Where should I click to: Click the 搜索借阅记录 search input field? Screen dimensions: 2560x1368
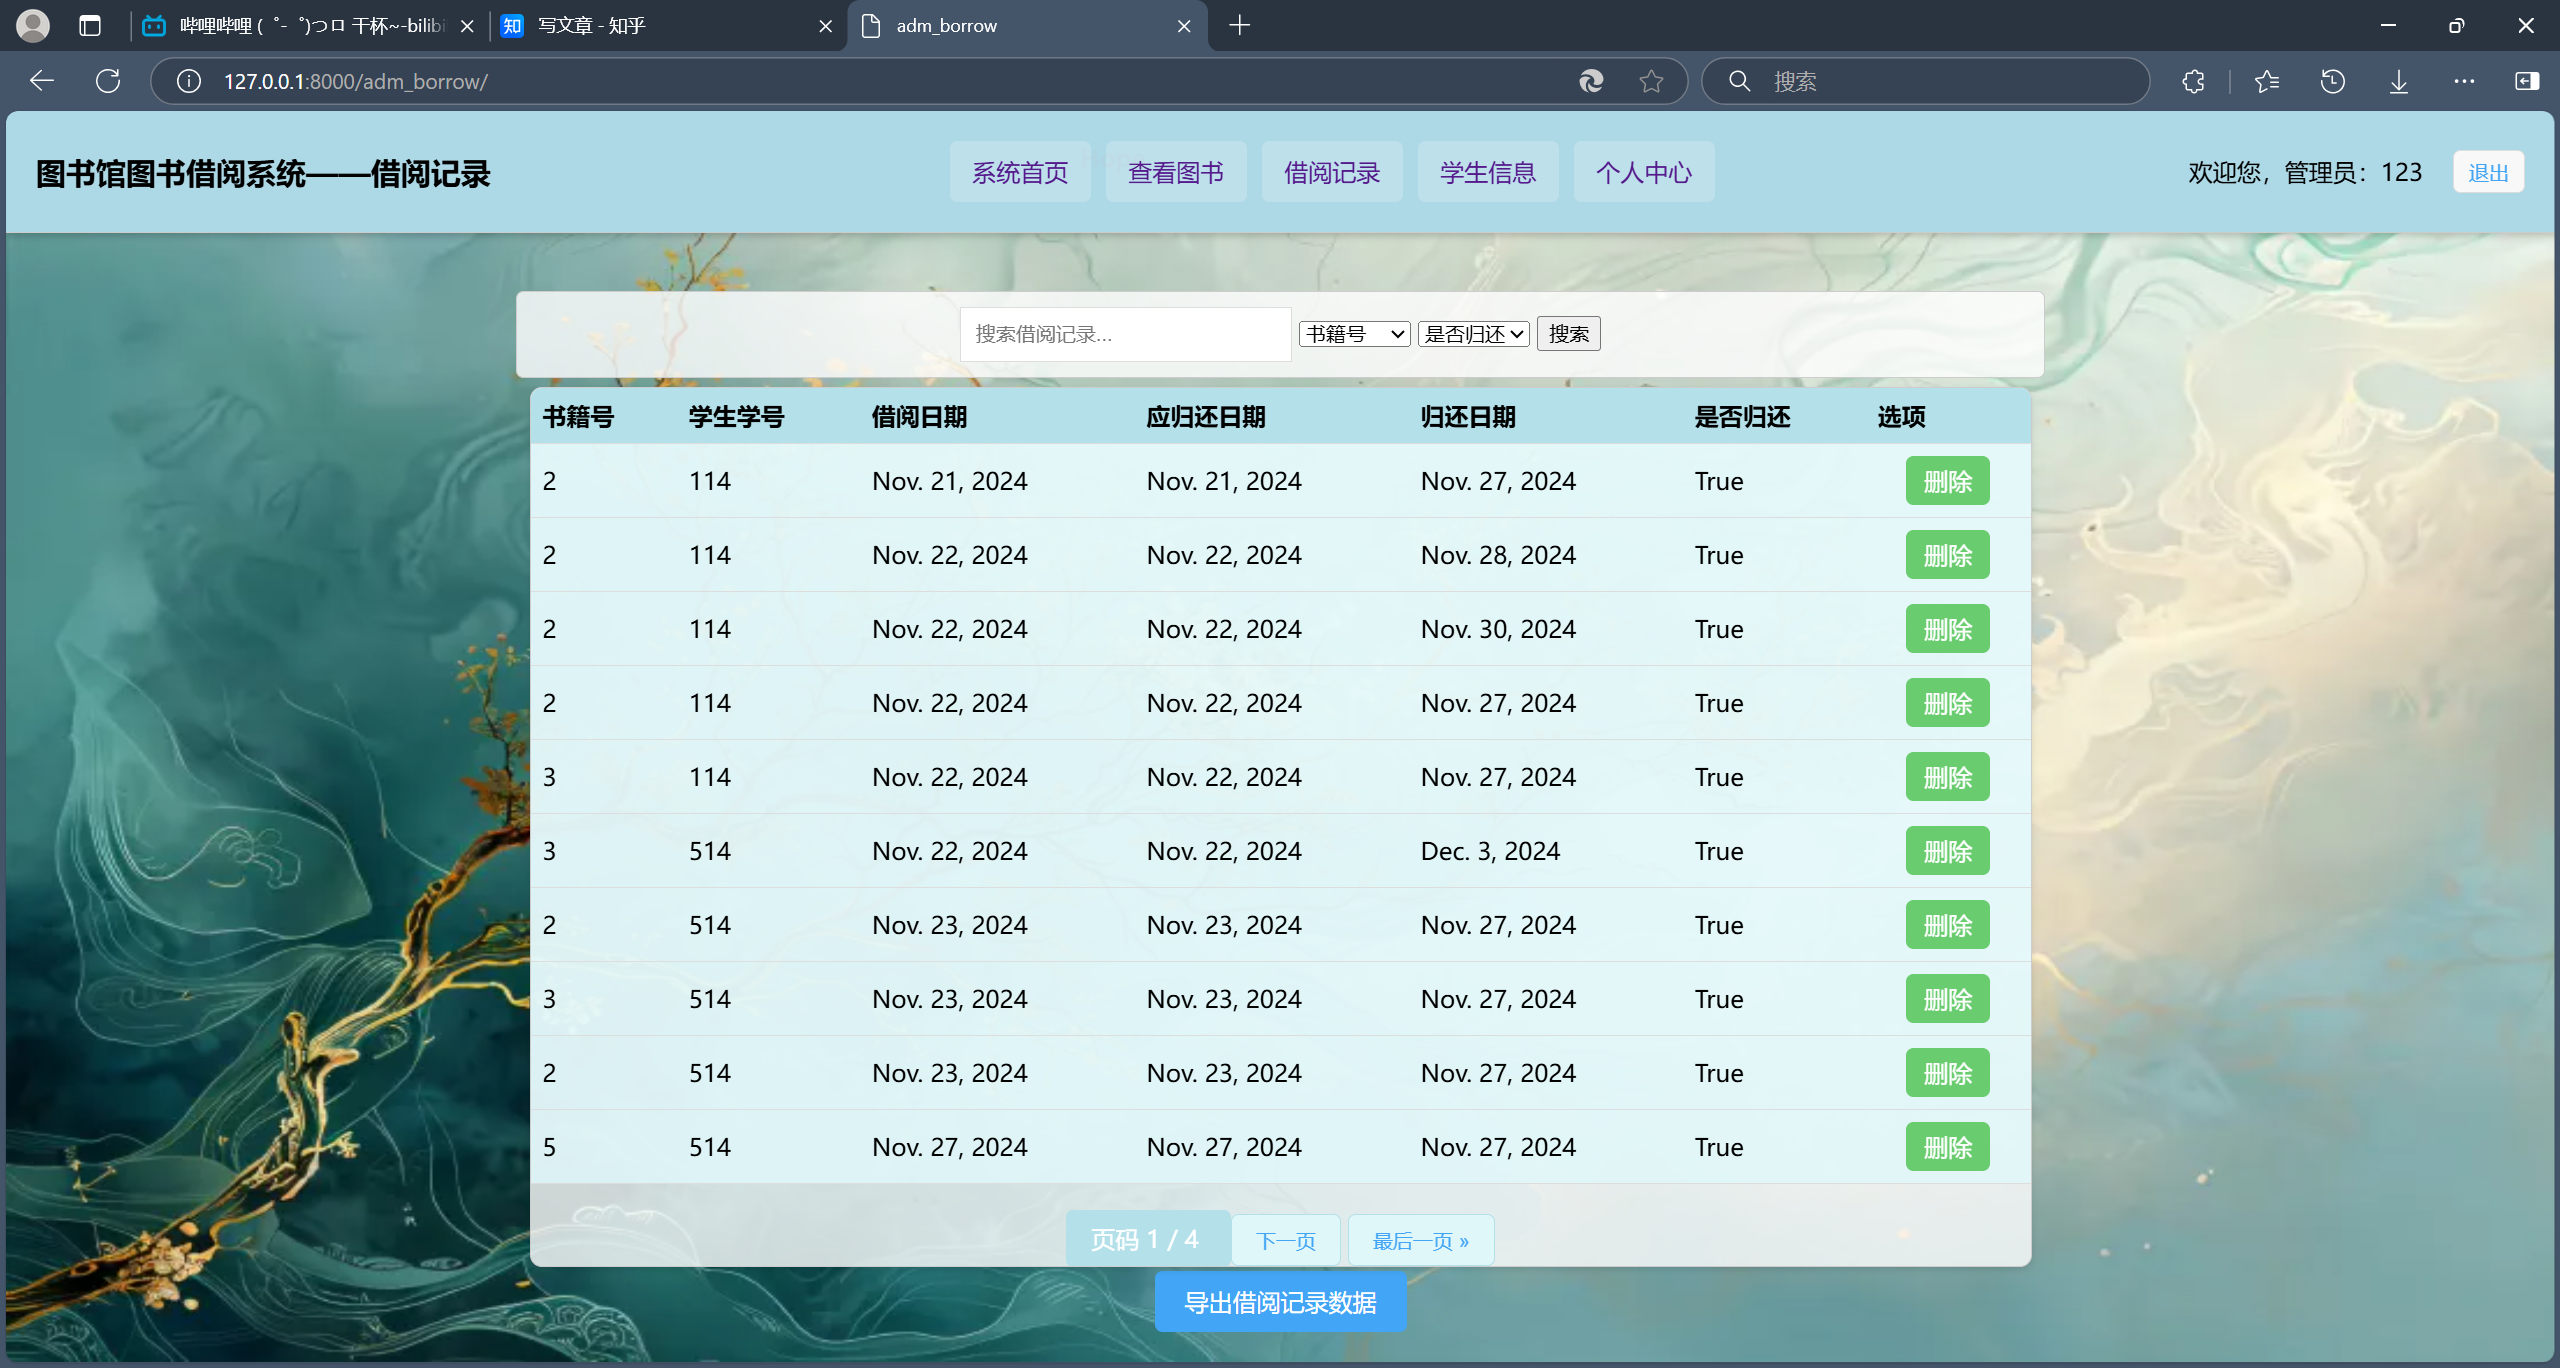1124,334
